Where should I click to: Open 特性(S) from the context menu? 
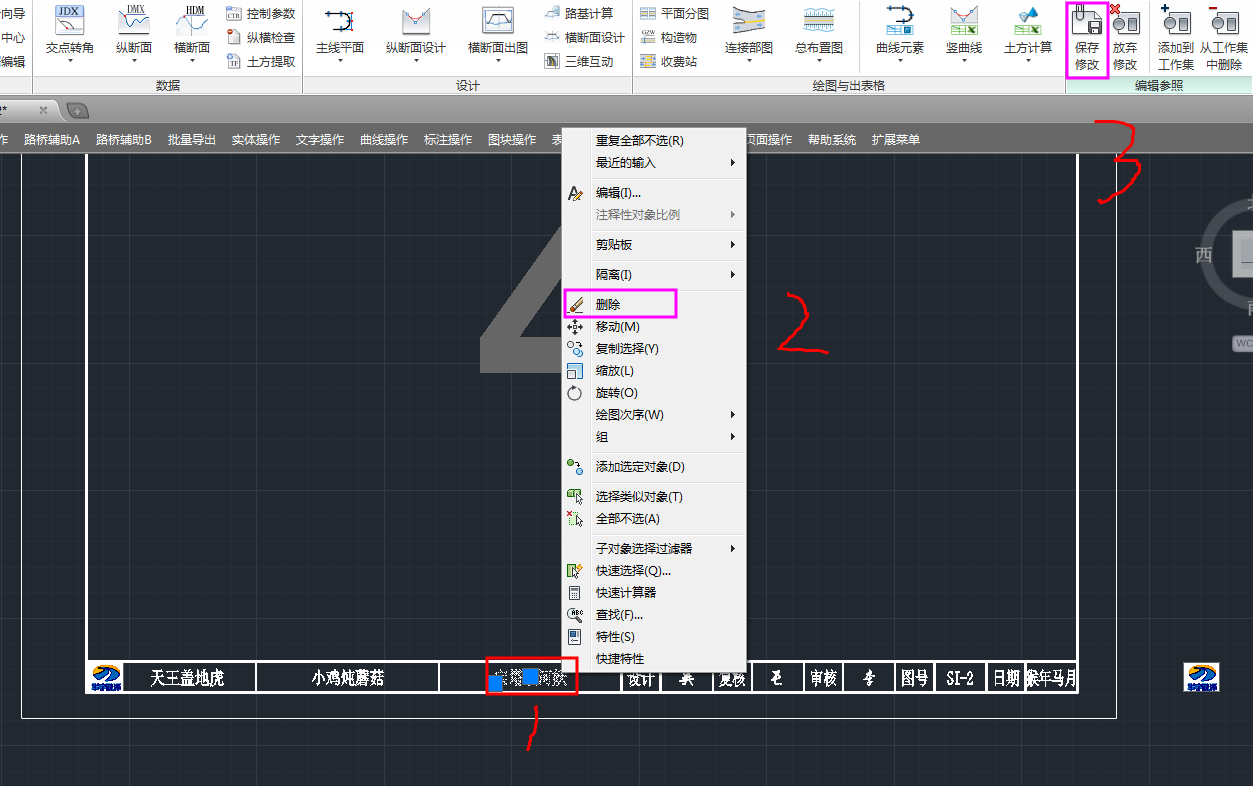(654, 637)
